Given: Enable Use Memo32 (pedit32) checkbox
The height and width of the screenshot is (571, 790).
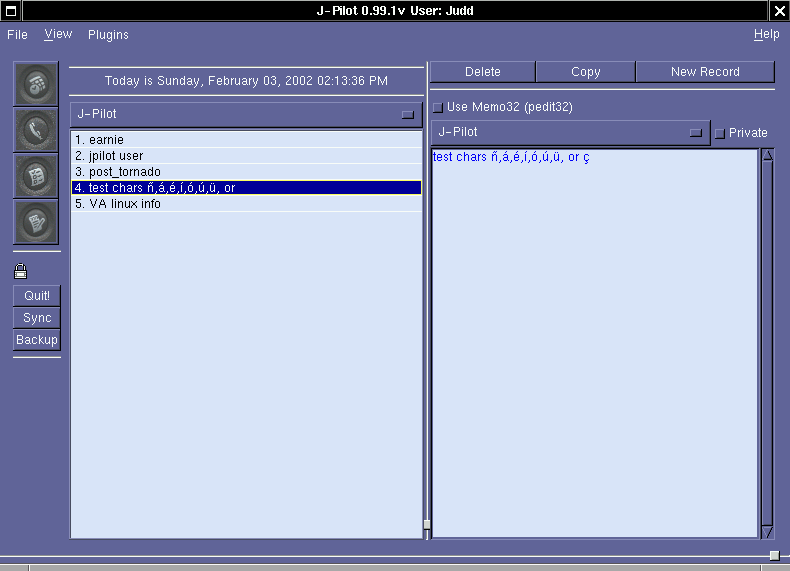Looking at the screenshot, I should coord(438,107).
